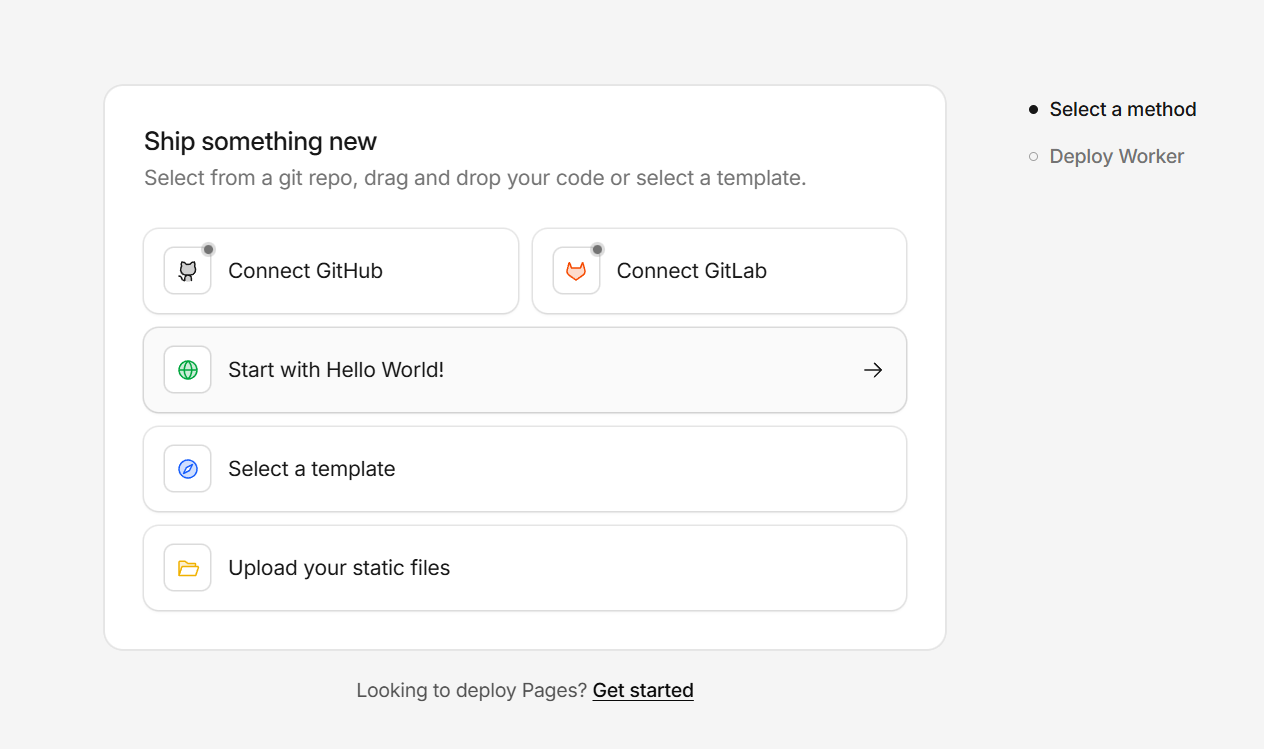Screen dimensions: 1264x749
Task: Jump to the Deploy Worker step
Action: 1116,156
